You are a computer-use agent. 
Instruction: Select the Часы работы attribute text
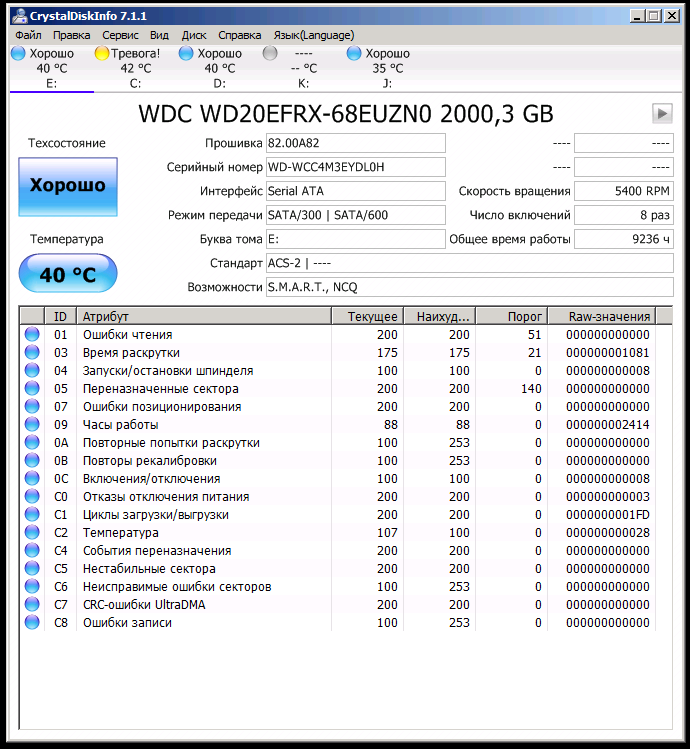pos(120,425)
